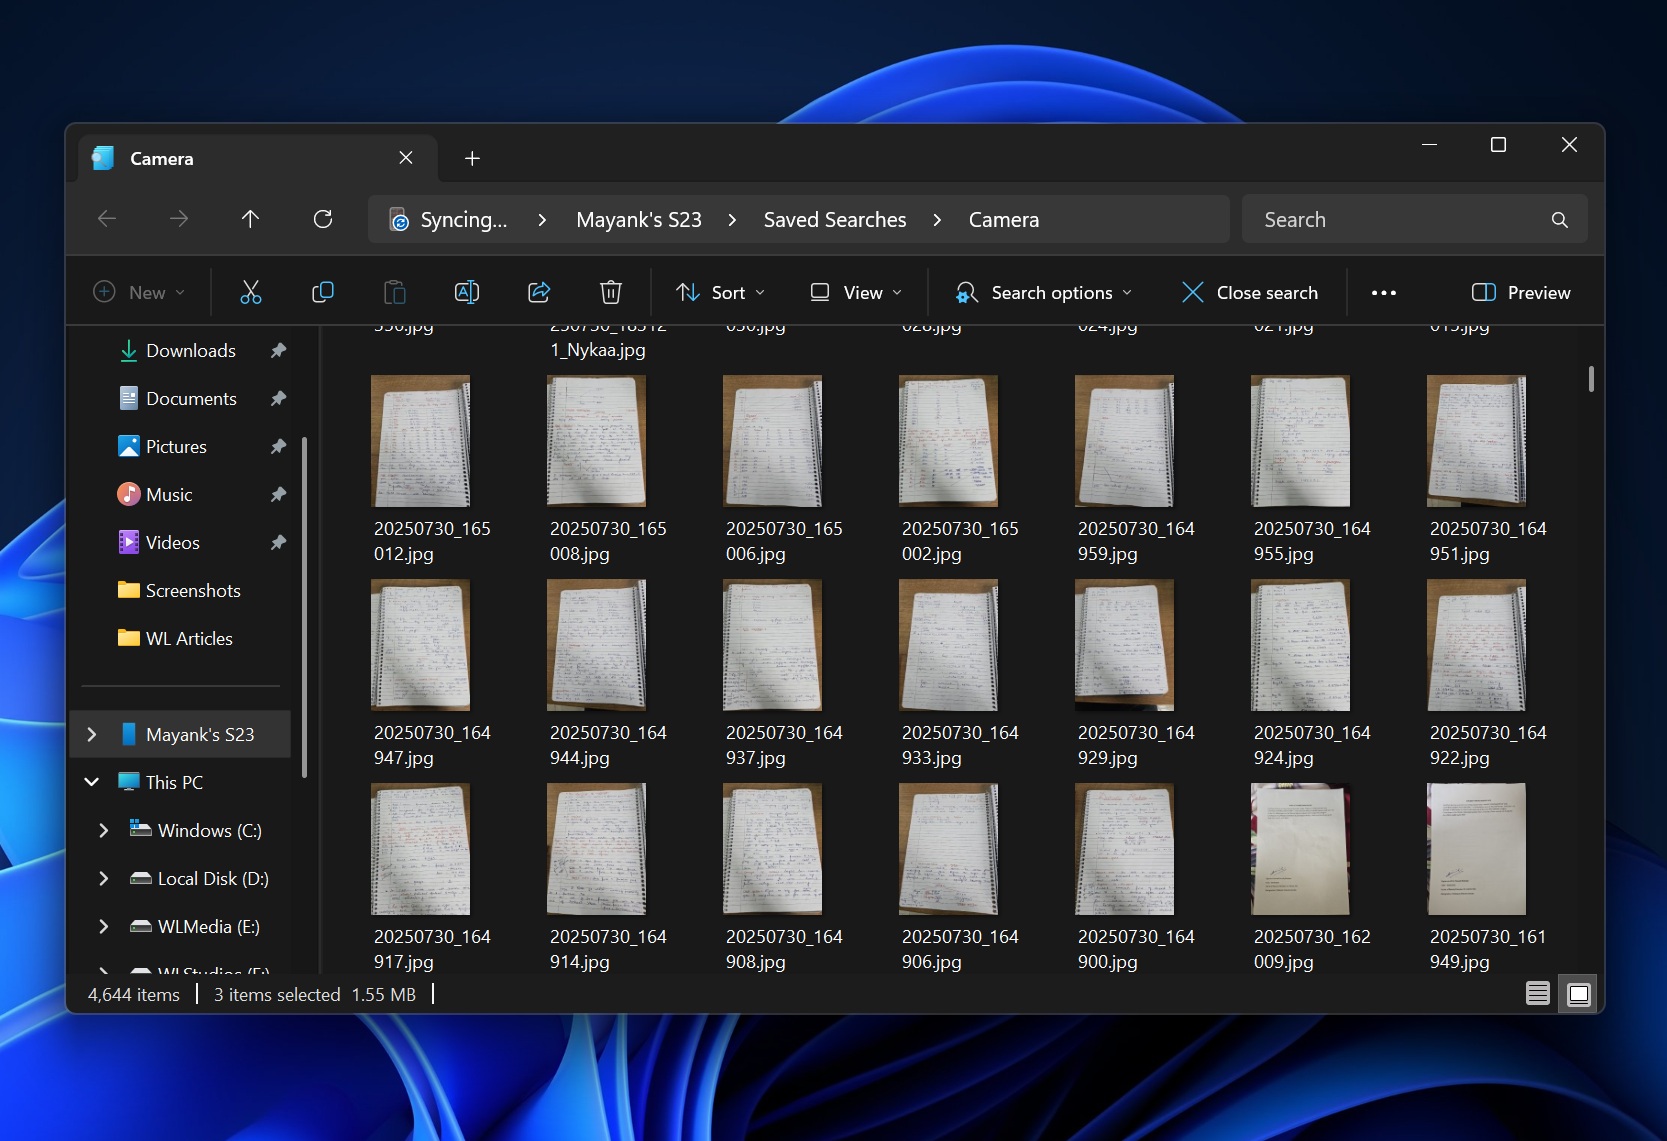Image resolution: width=1667 pixels, height=1141 pixels.
Task: Collapse the This PC tree node
Action: [91, 782]
